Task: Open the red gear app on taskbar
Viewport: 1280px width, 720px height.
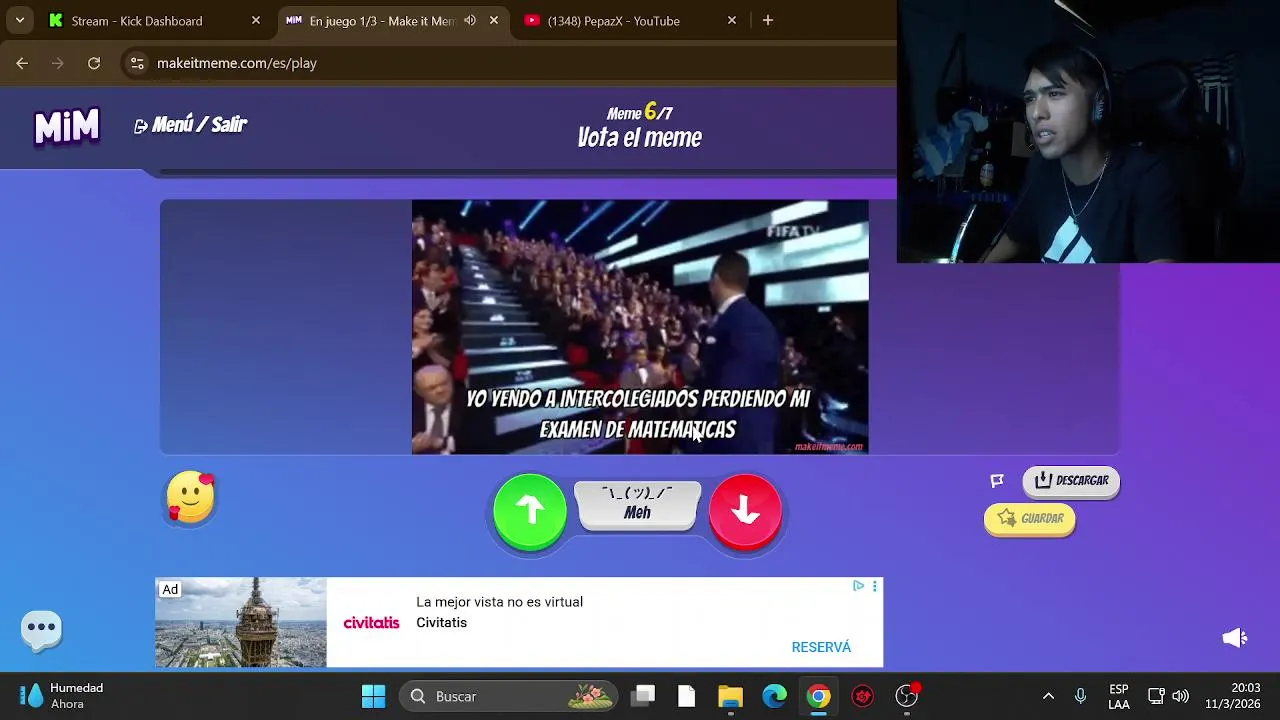Action: click(863, 697)
